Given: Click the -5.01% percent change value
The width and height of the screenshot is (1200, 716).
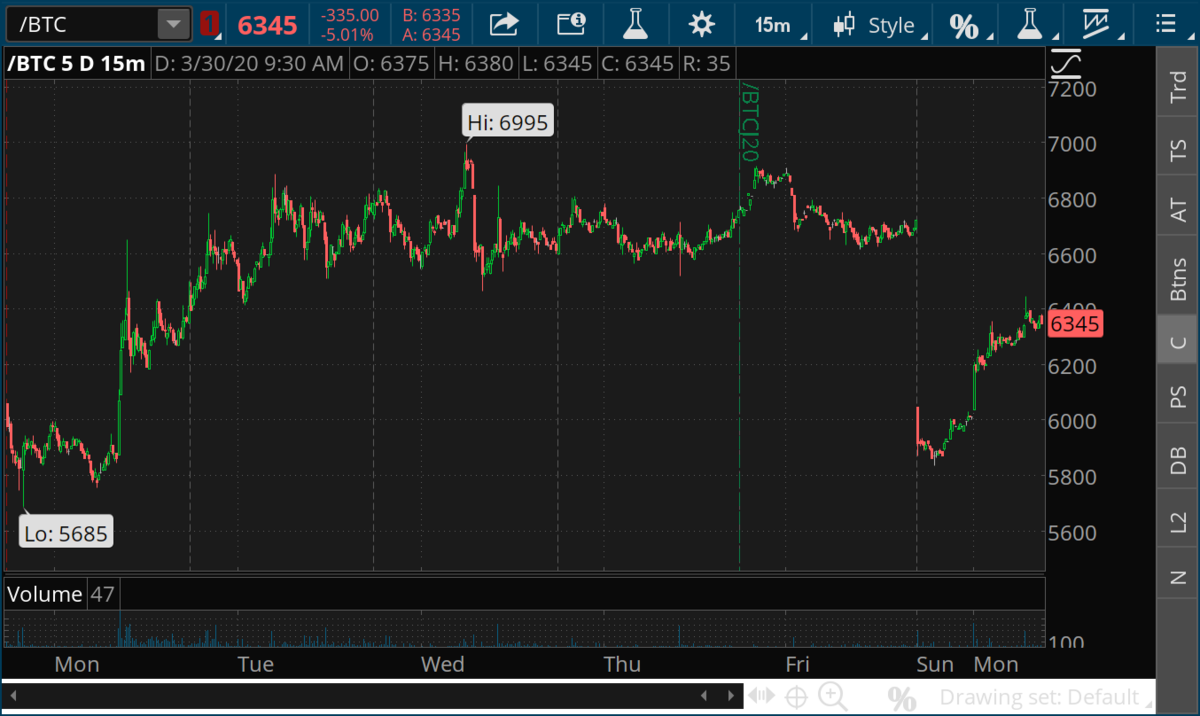Looking at the screenshot, I should pos(348,35).
